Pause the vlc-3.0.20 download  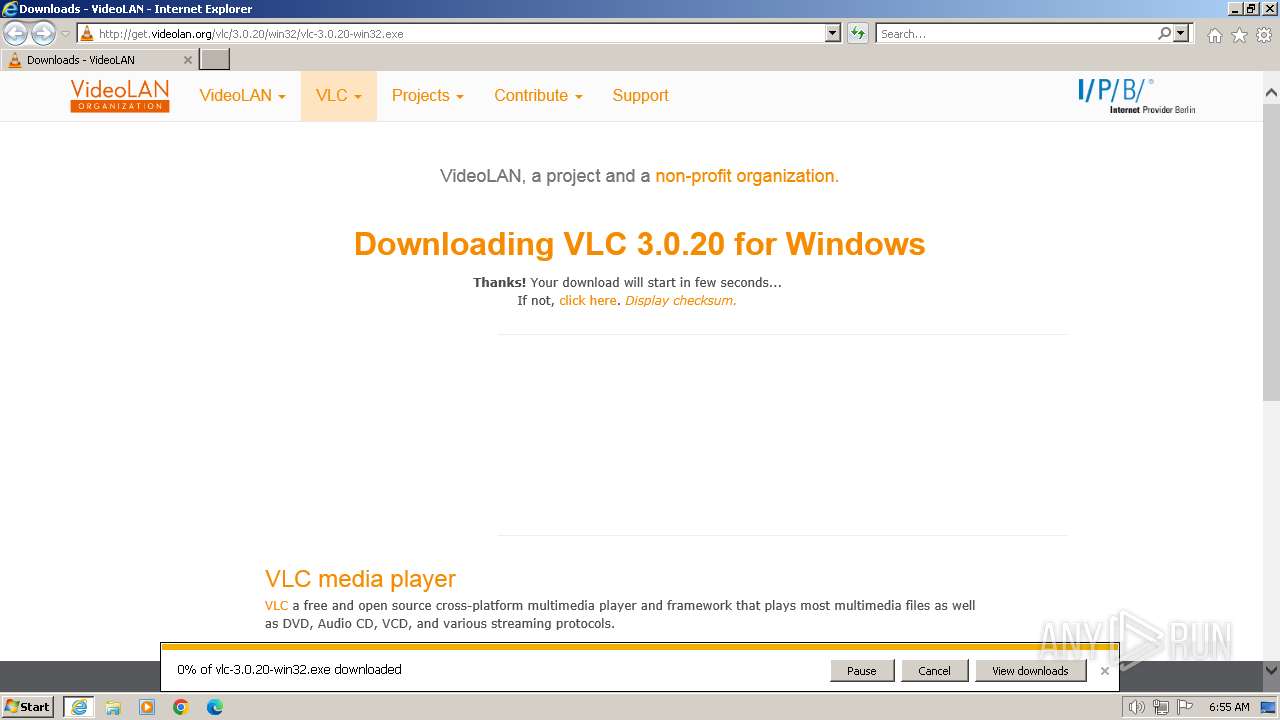click(x=861, y=671)
